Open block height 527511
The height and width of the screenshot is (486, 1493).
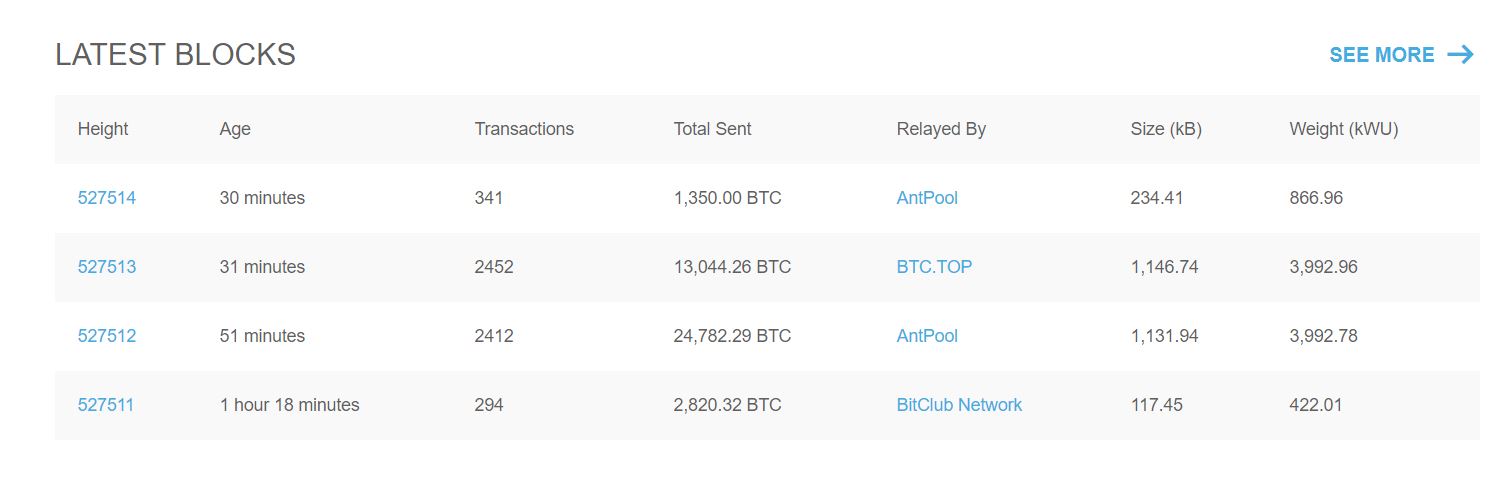[105, 405]
